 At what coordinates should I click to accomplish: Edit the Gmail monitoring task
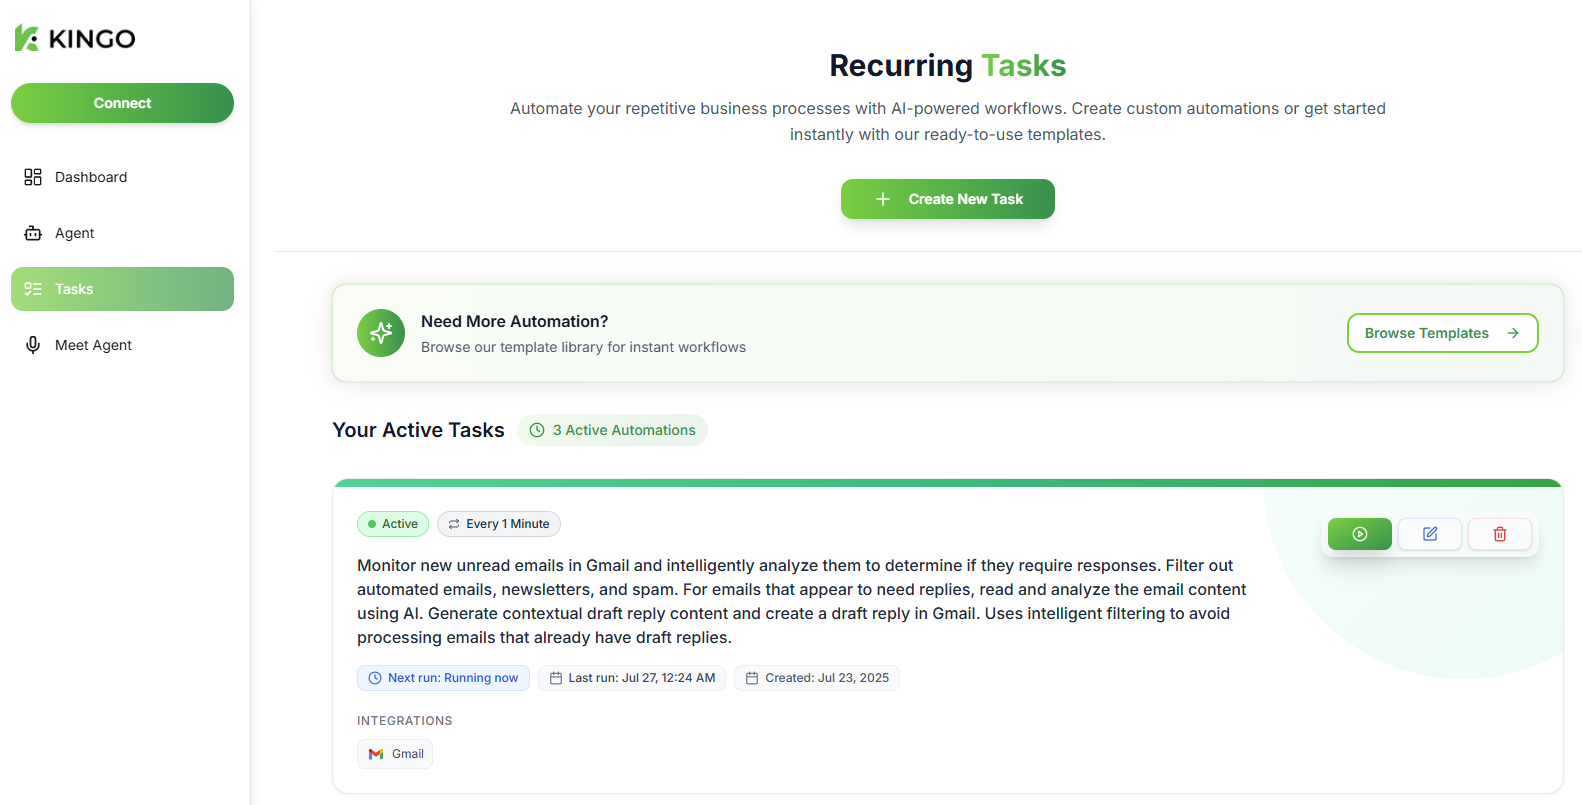(1430, 534)
